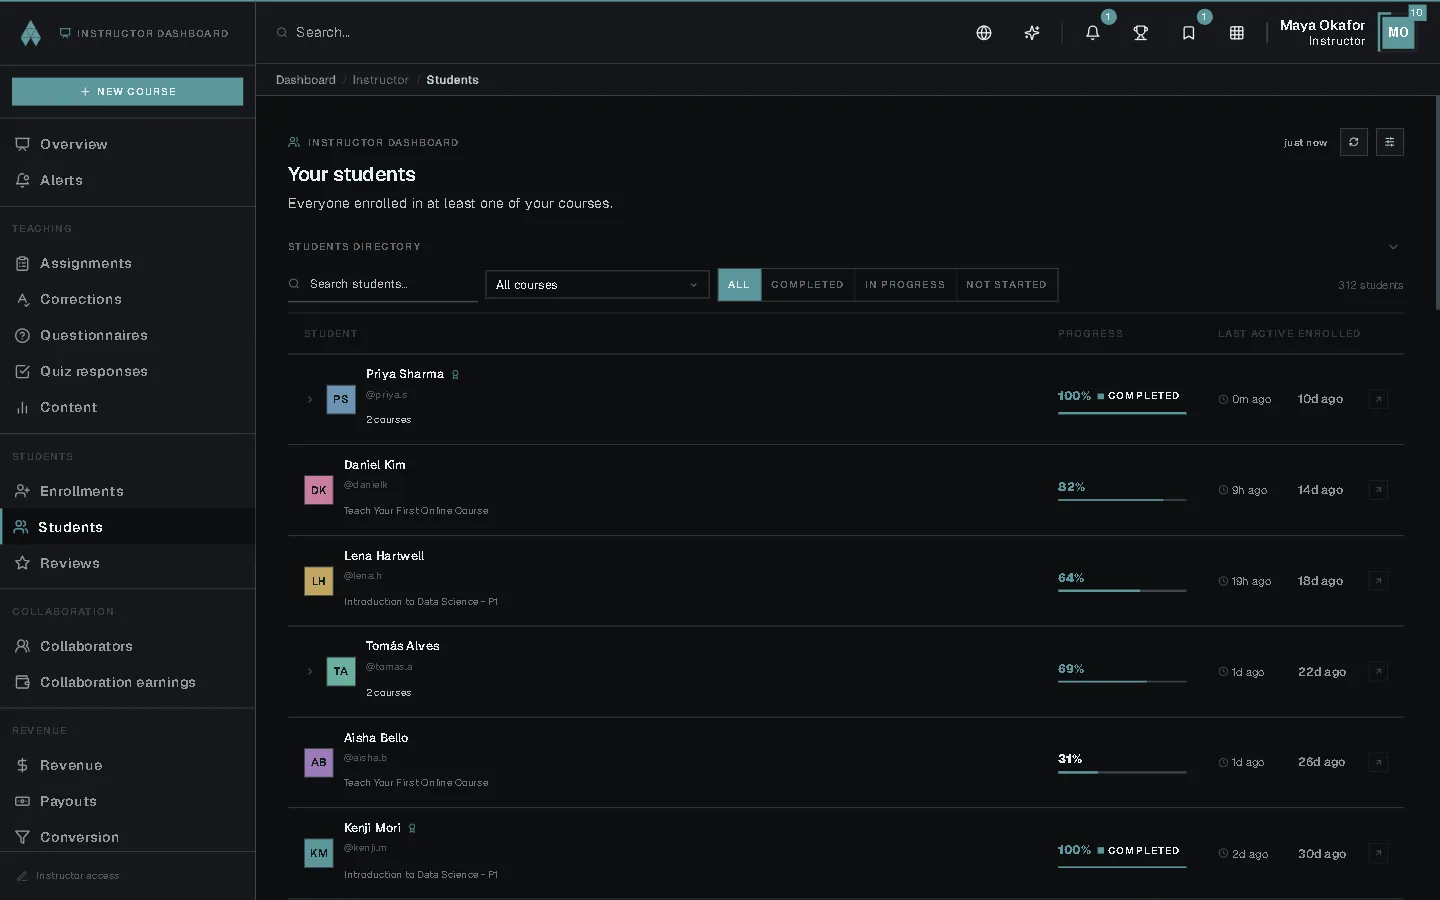Open Kenji Mori's profile arrow icon
Viewport: 1440px width, 900px height.
point(1378,853)
